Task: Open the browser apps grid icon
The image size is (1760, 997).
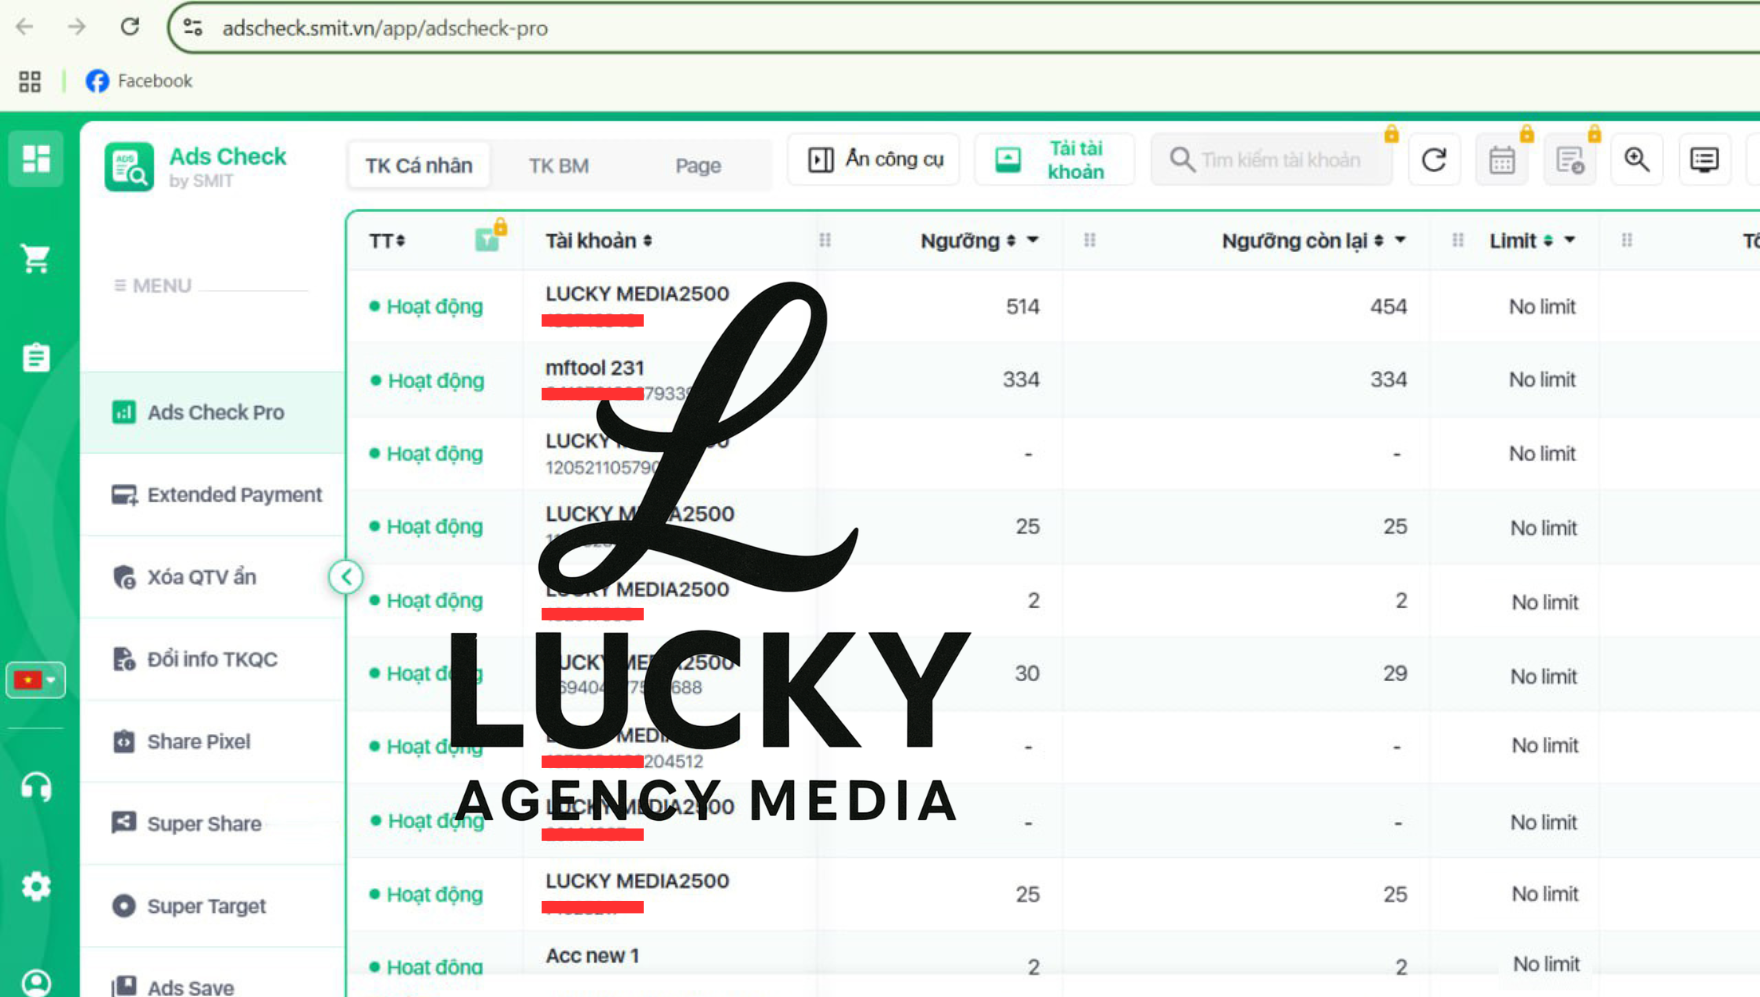Action: click(30, 81)
